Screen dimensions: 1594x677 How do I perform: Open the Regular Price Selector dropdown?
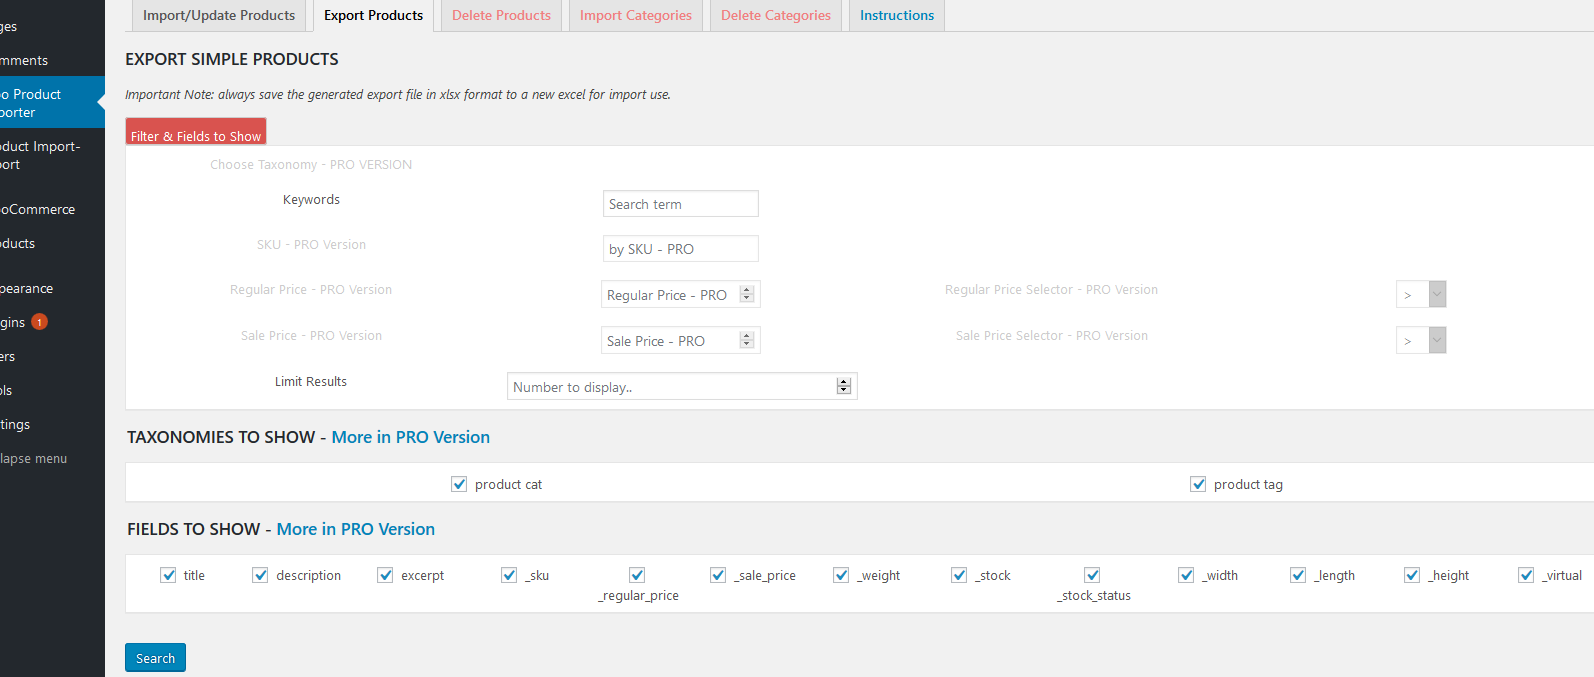1421,294
